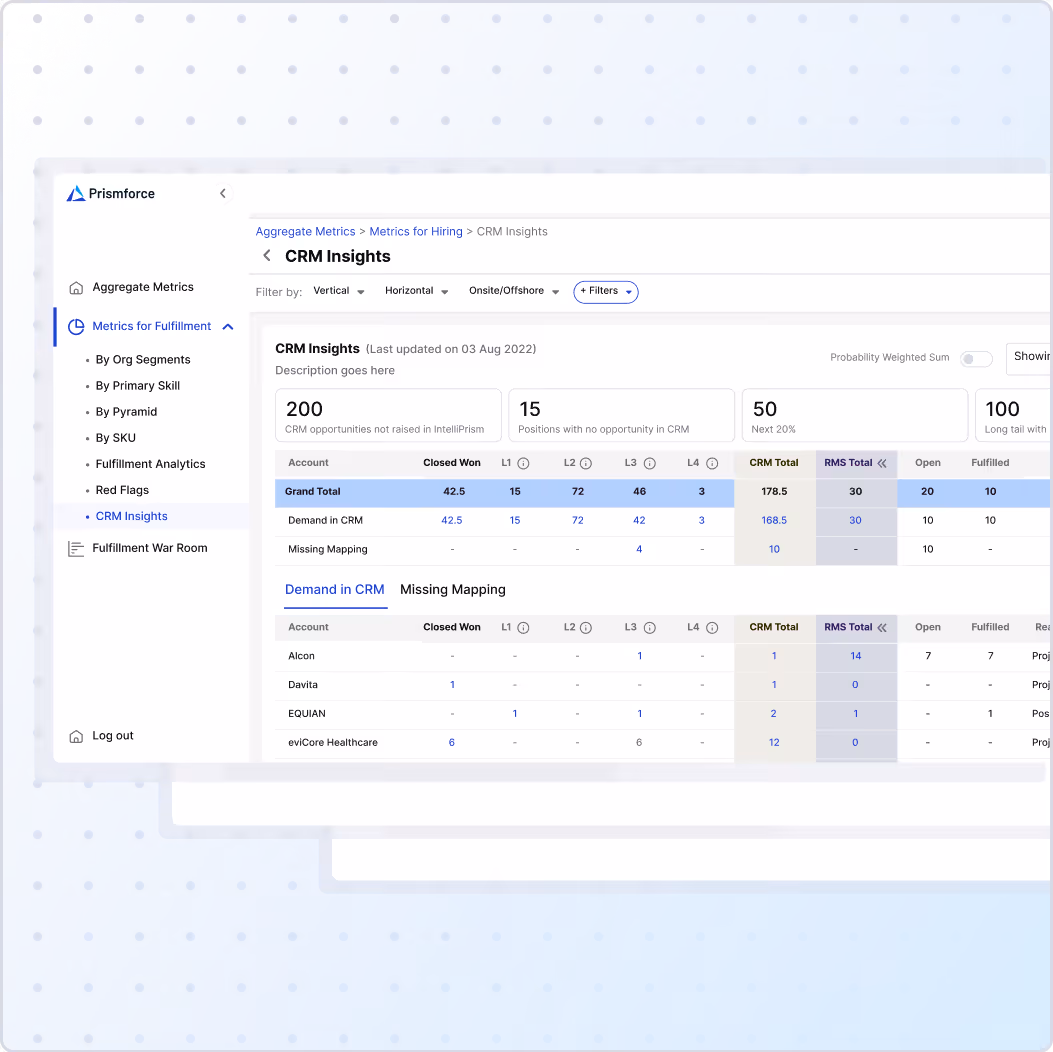Click the info icon beside the L4 column
Screen dimensions: 1053x1052
713,462
